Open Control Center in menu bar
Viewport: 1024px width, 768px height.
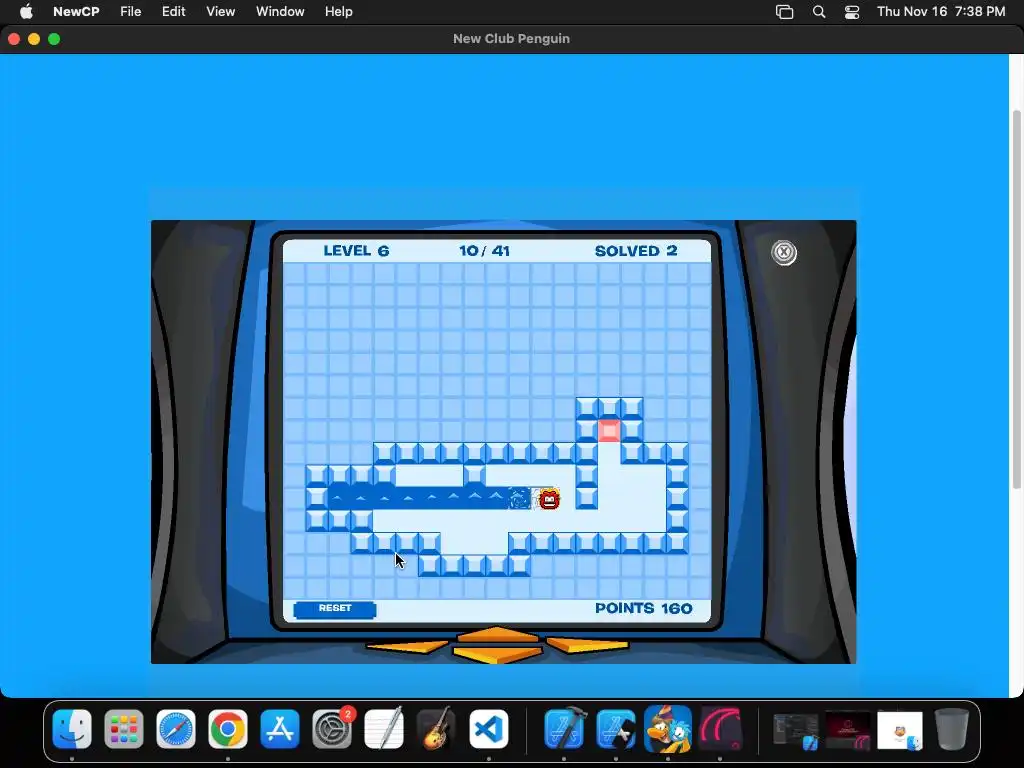(852, 12)
